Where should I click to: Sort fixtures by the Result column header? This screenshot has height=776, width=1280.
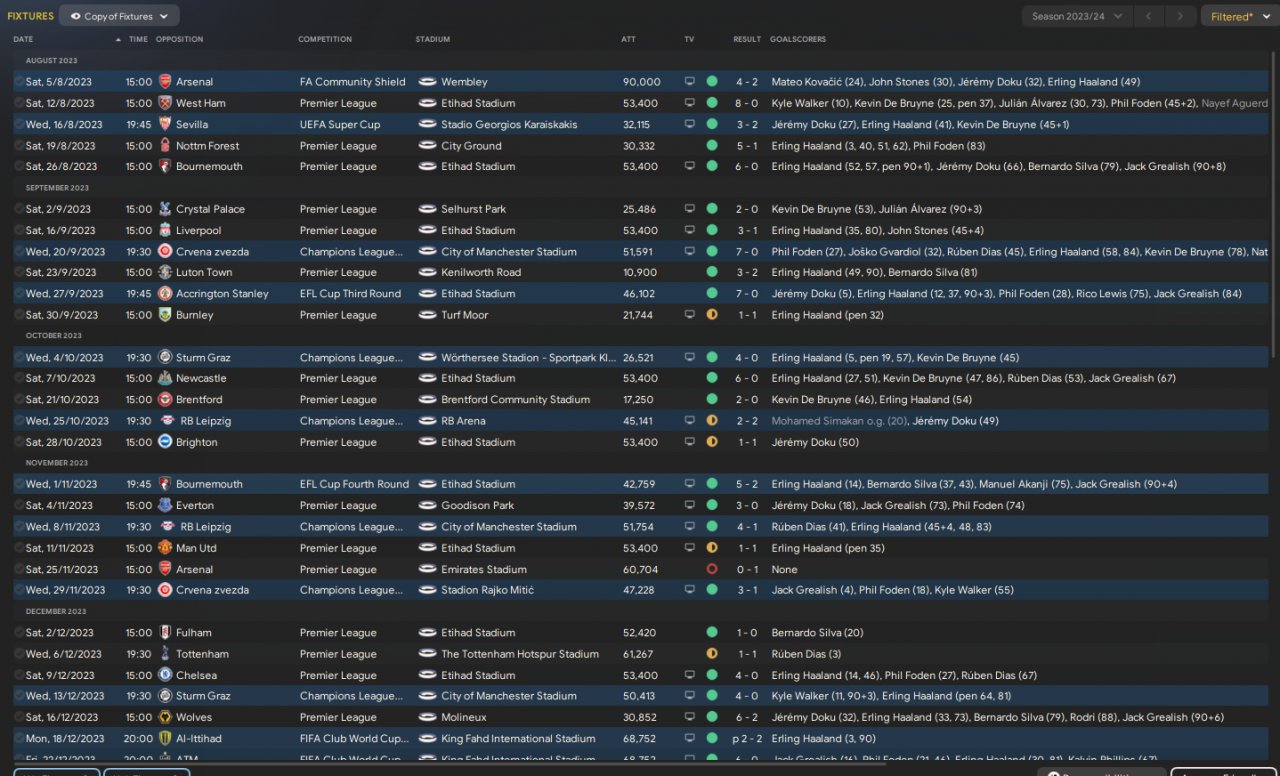[747, 39]
